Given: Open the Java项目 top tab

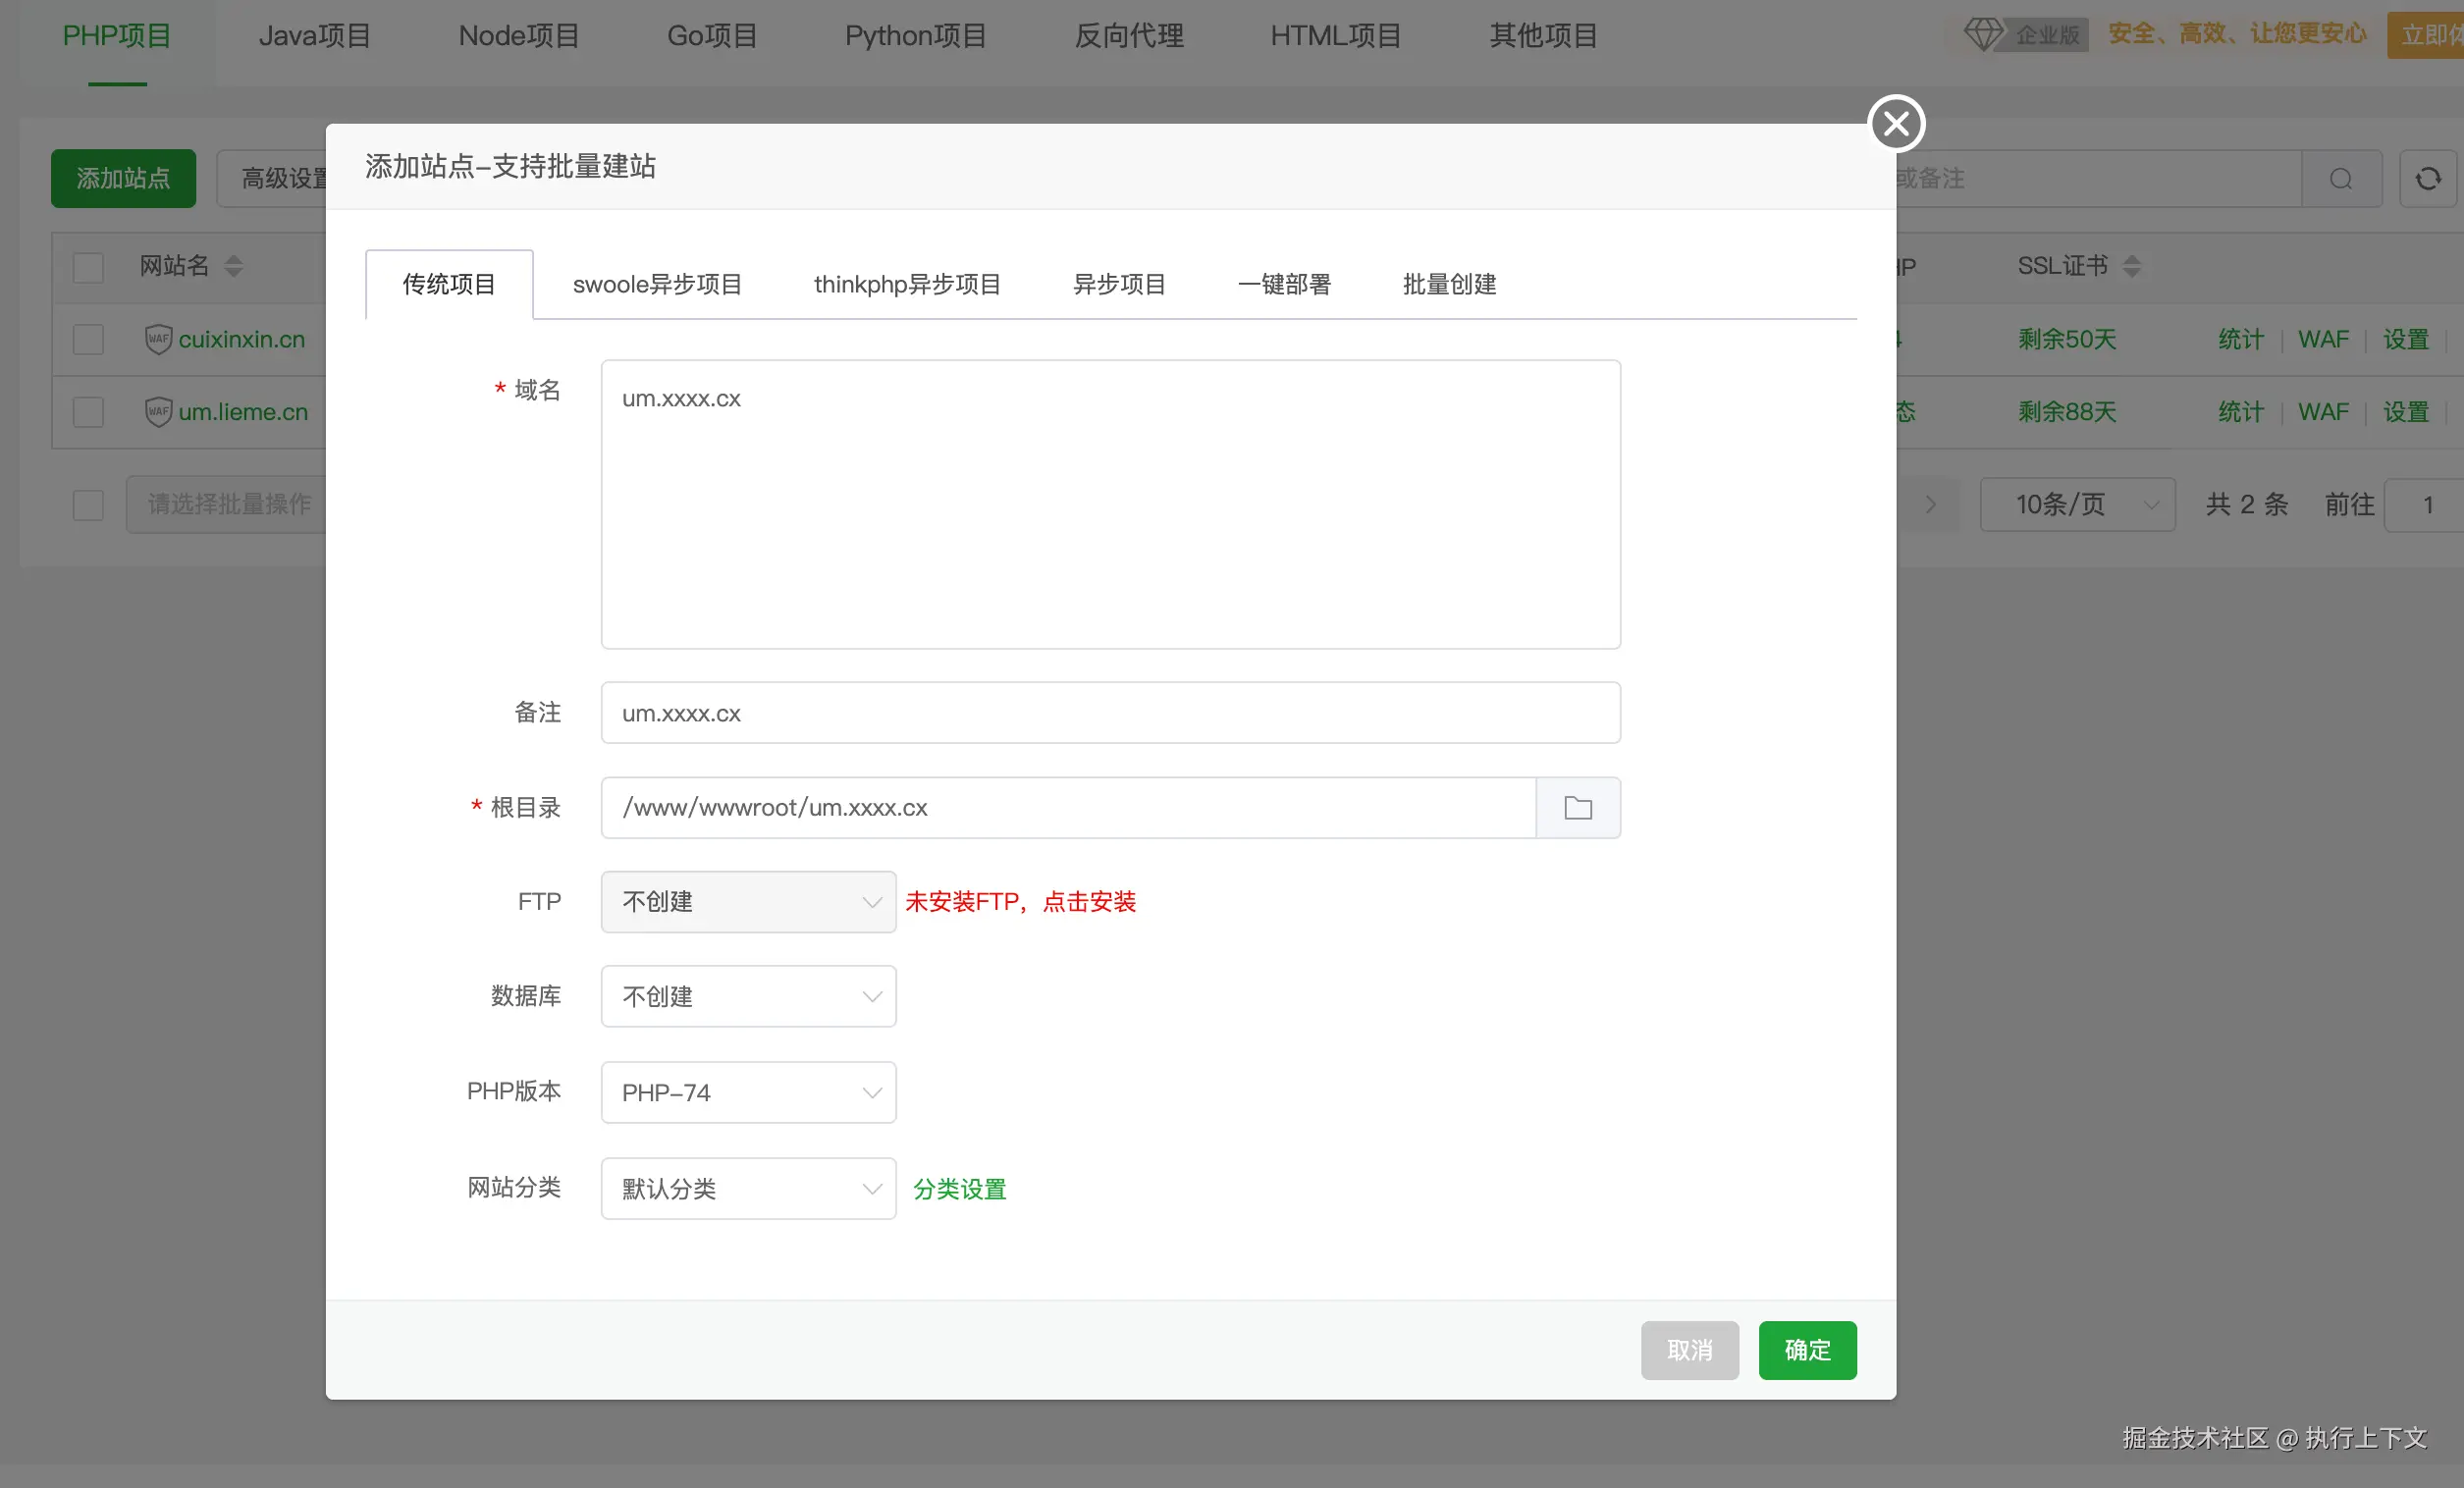Looking at the screenshot, I should click(x=314, y=36).
